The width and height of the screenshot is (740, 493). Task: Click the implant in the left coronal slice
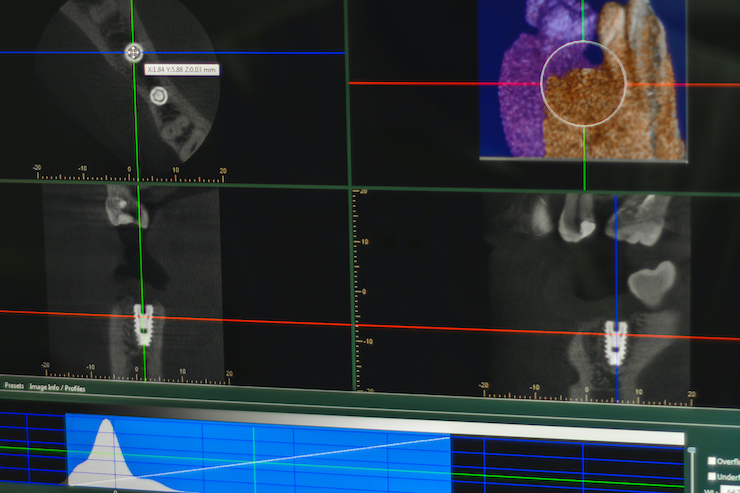(145, 324)
